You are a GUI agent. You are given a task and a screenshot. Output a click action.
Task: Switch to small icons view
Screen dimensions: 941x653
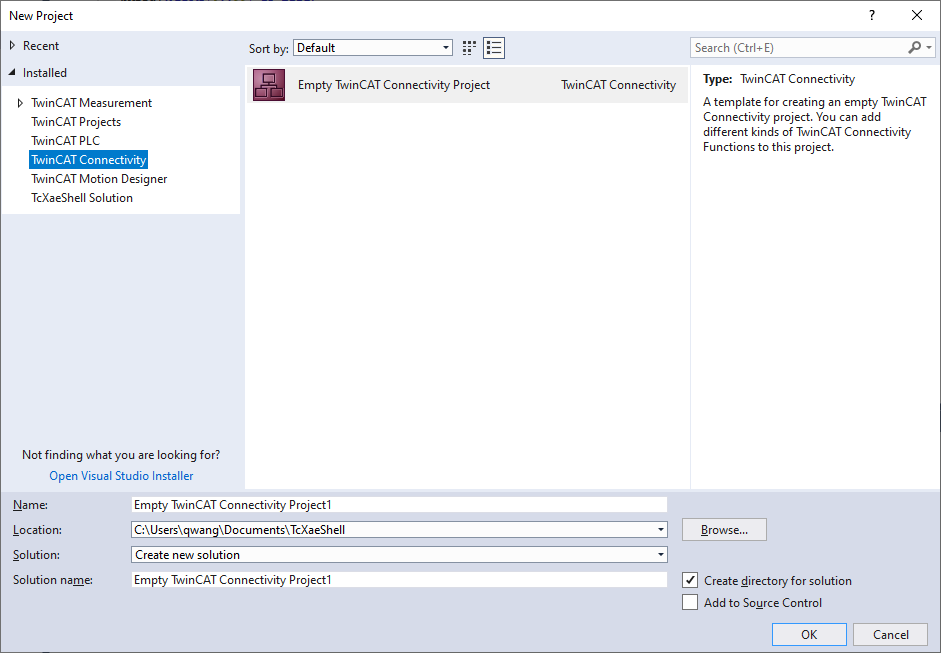tap(470, 48)
